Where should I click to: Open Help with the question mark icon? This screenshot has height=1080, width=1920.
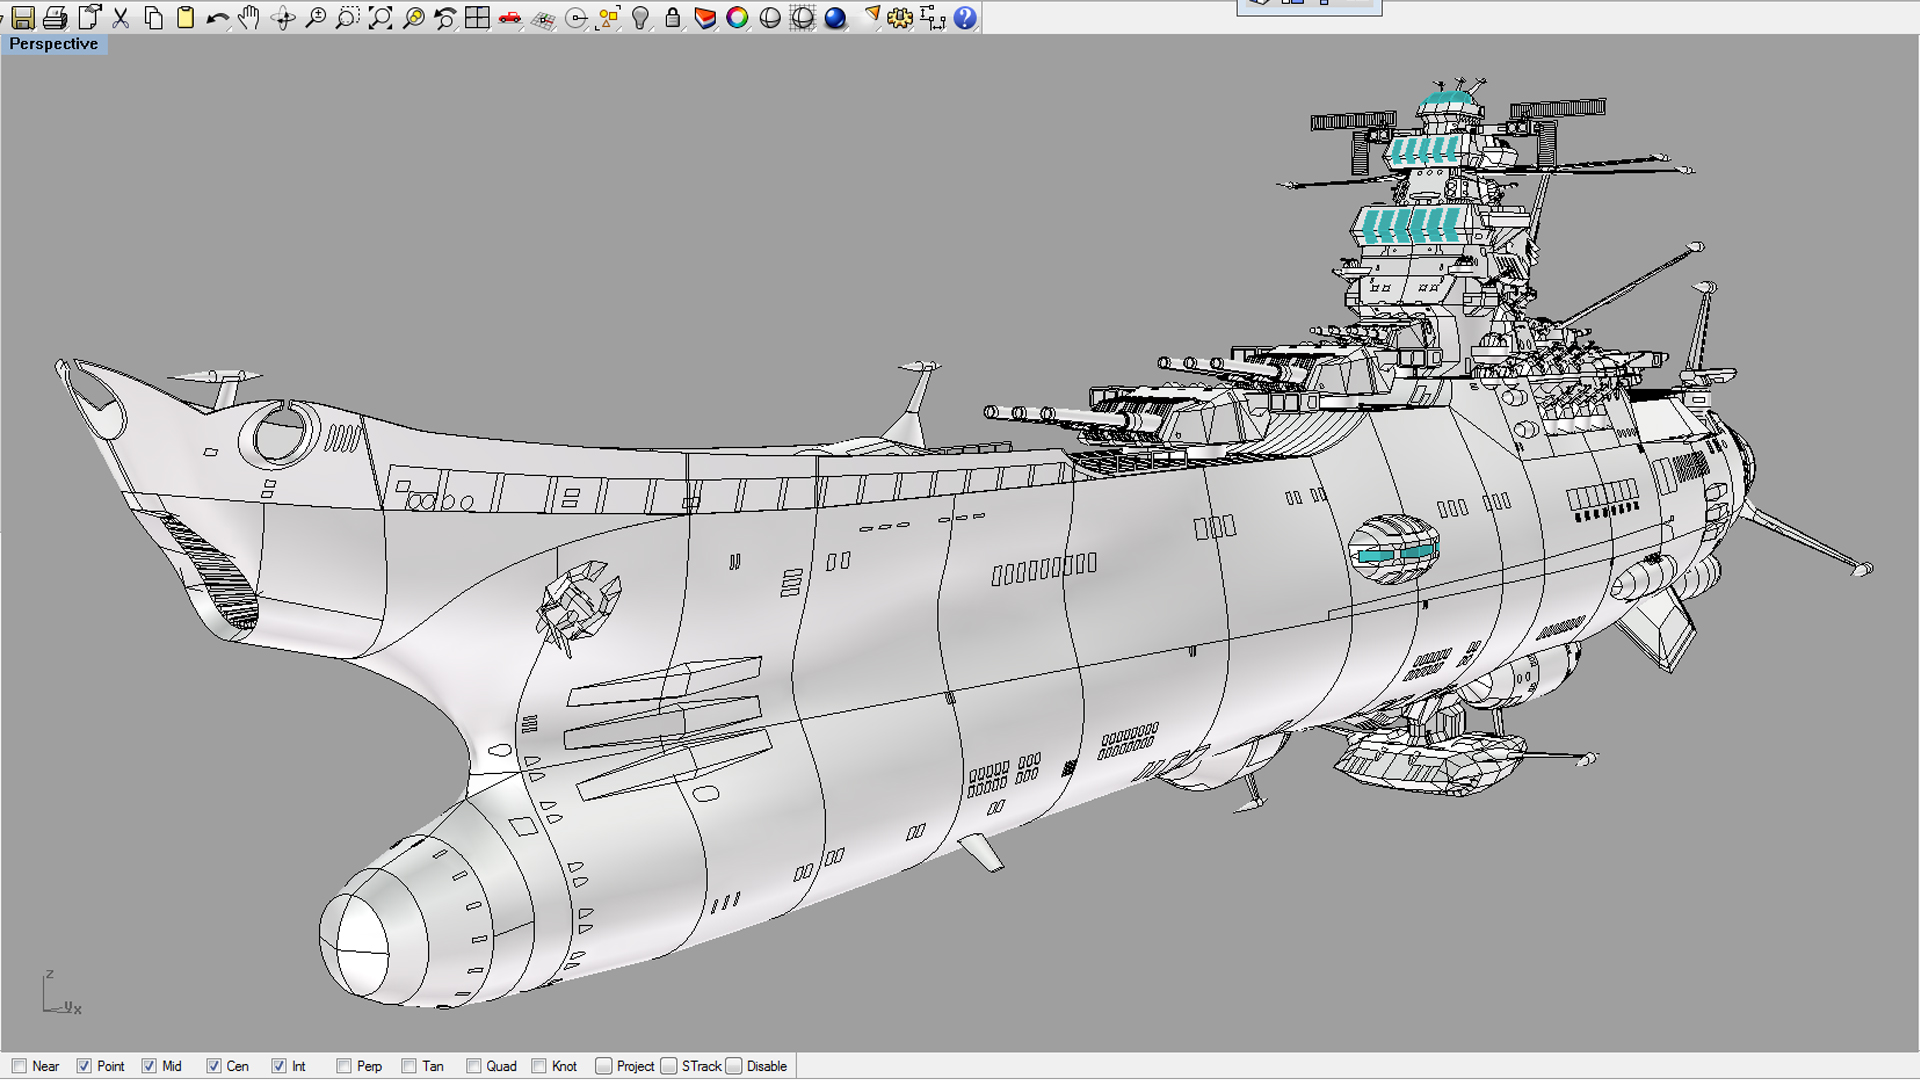pyautogui.click(x=965, y=17)
